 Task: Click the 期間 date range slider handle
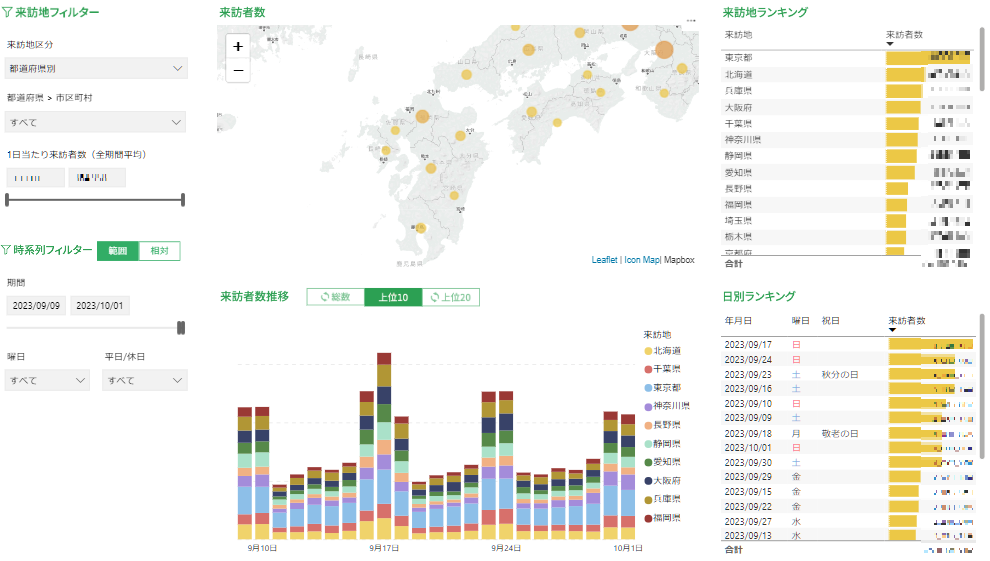[x=181, y=328]
